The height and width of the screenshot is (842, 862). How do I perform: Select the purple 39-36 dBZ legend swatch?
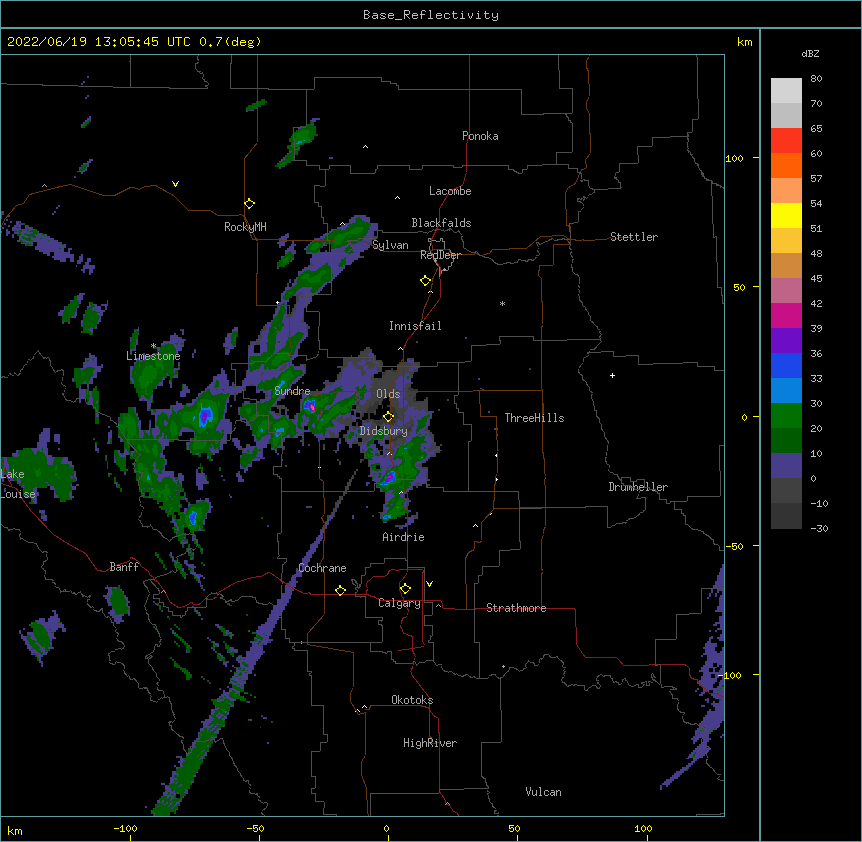pos(786,341)
